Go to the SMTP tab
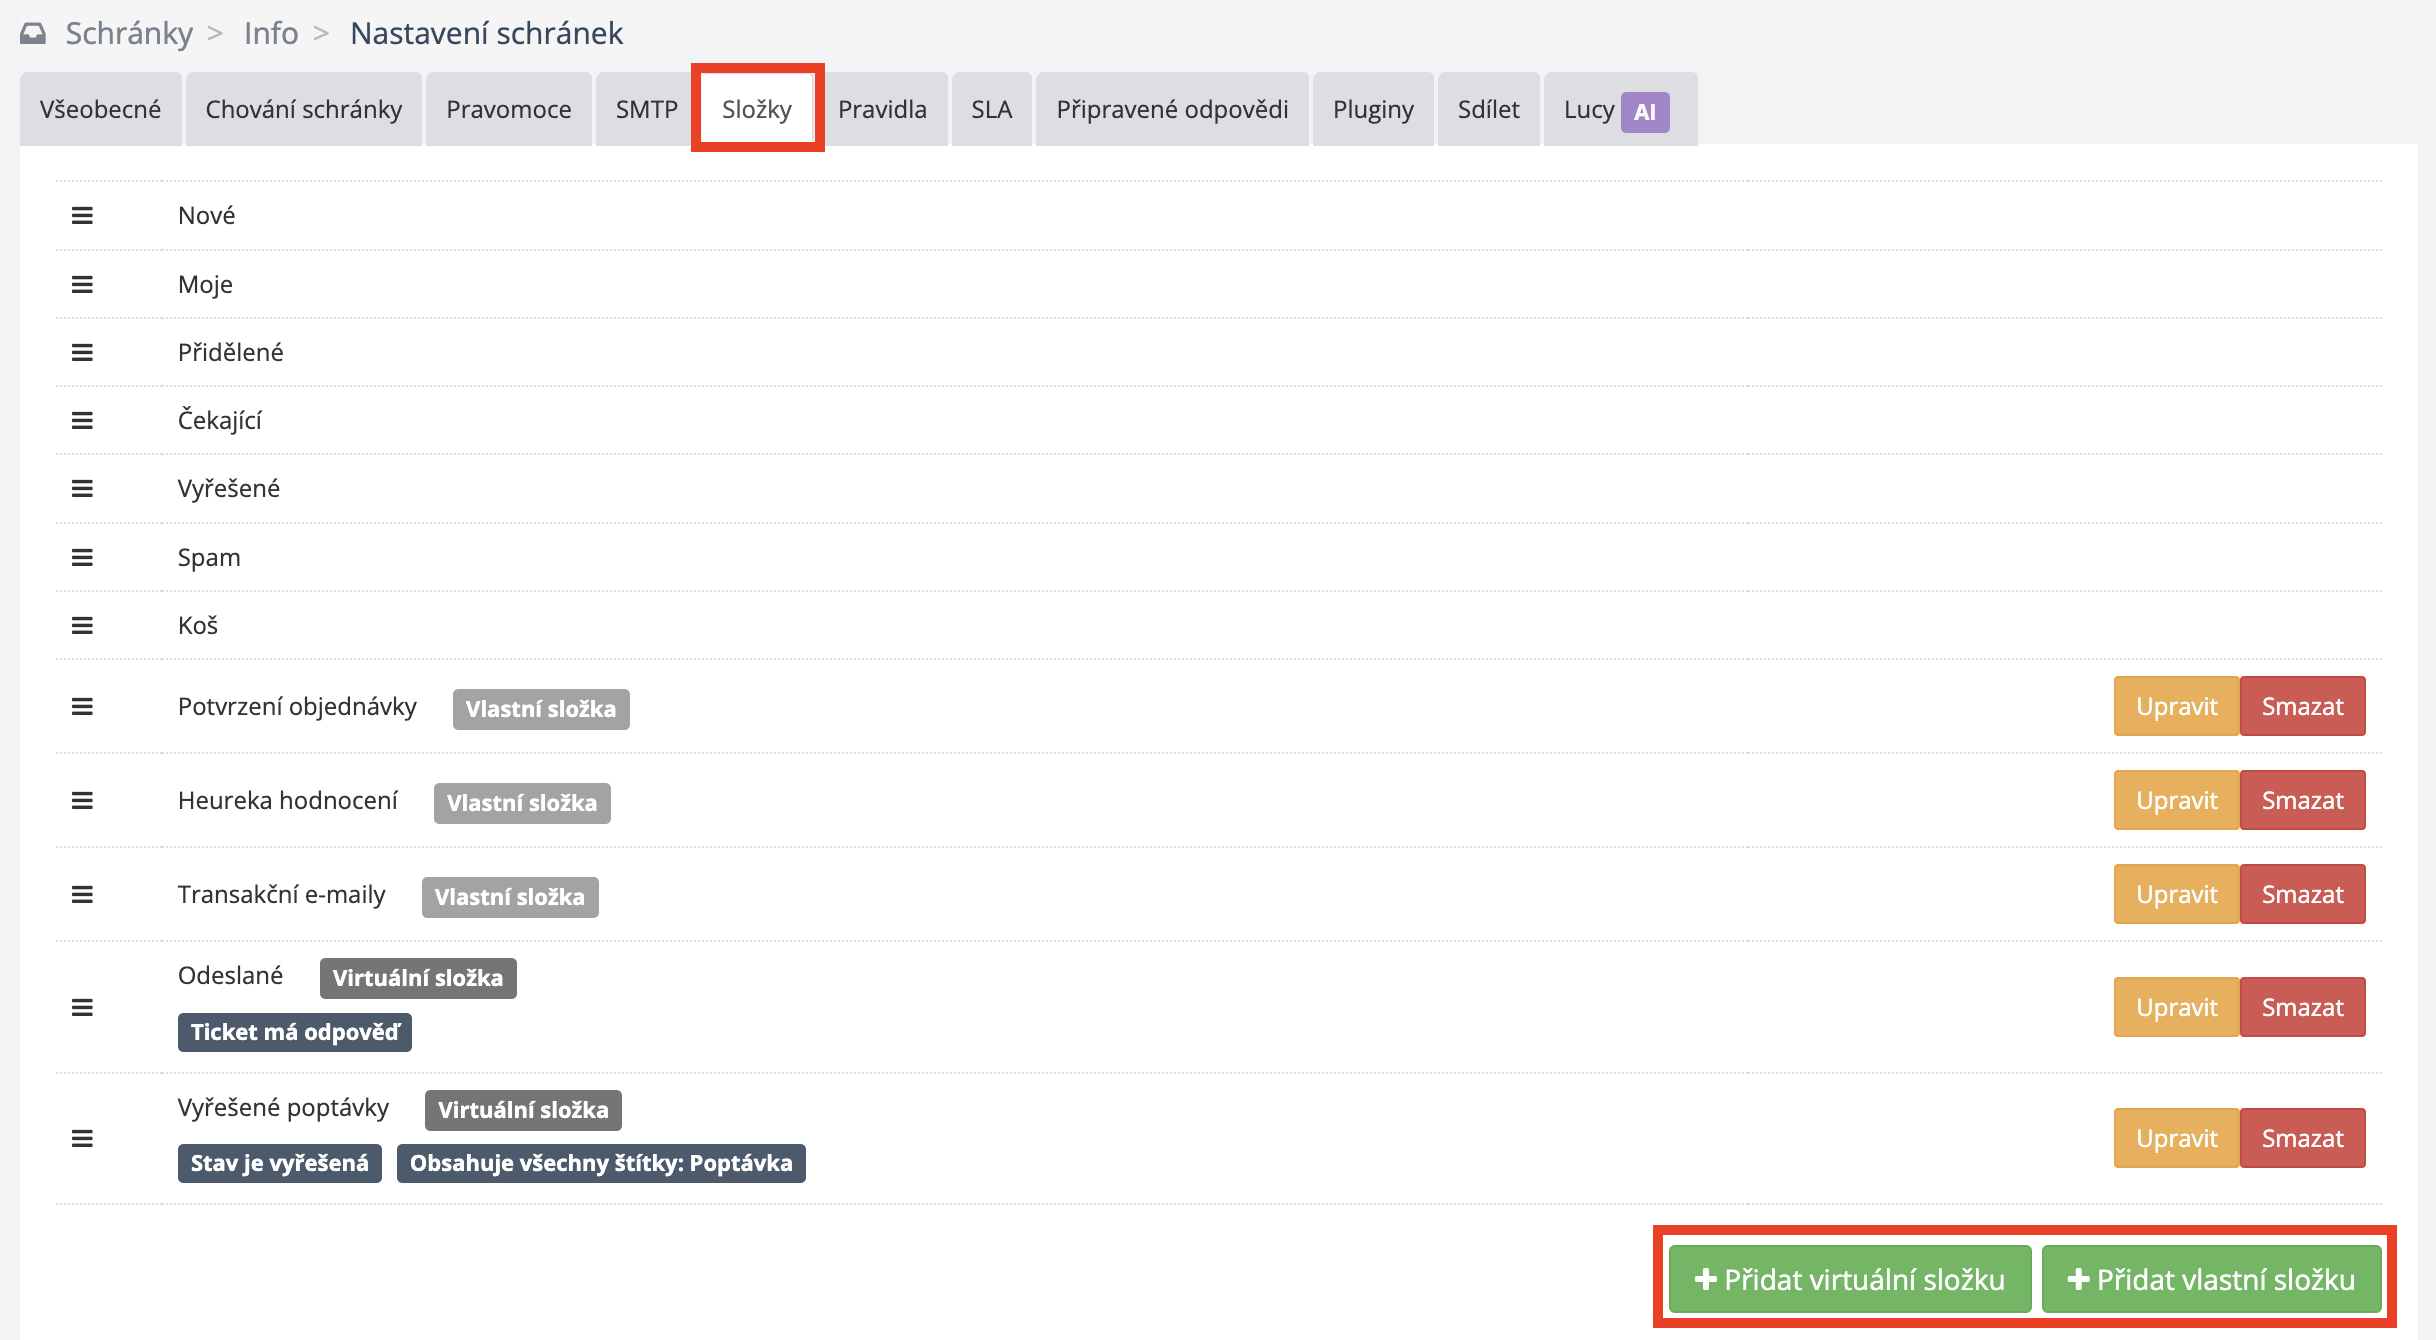The width and height of the screenshot is (2436, 1340). pyautogui.click(x=646, y=109)
